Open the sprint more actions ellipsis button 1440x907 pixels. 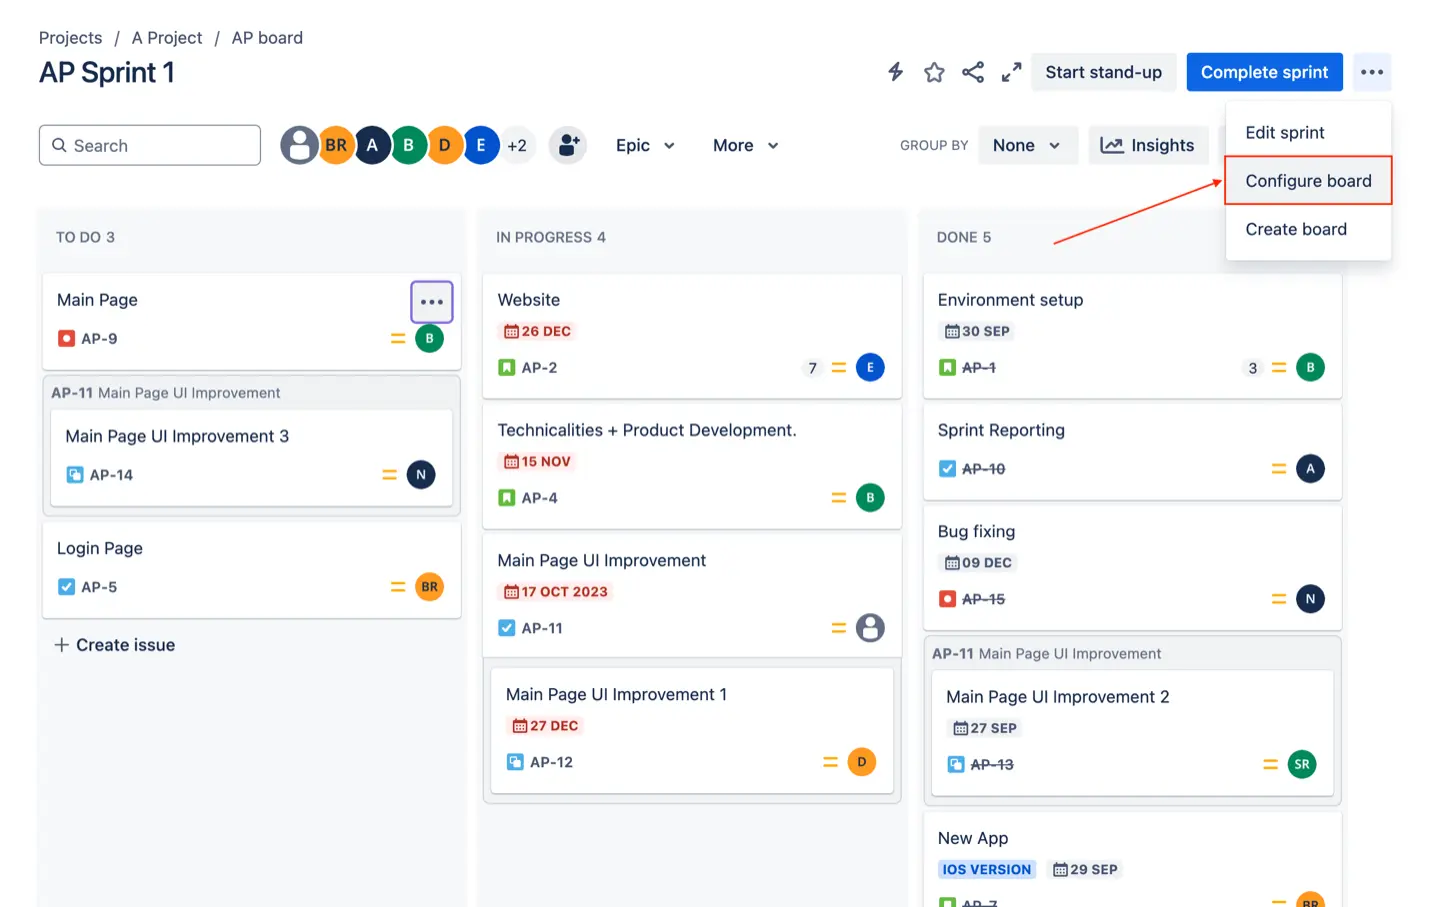point(1372,72)
